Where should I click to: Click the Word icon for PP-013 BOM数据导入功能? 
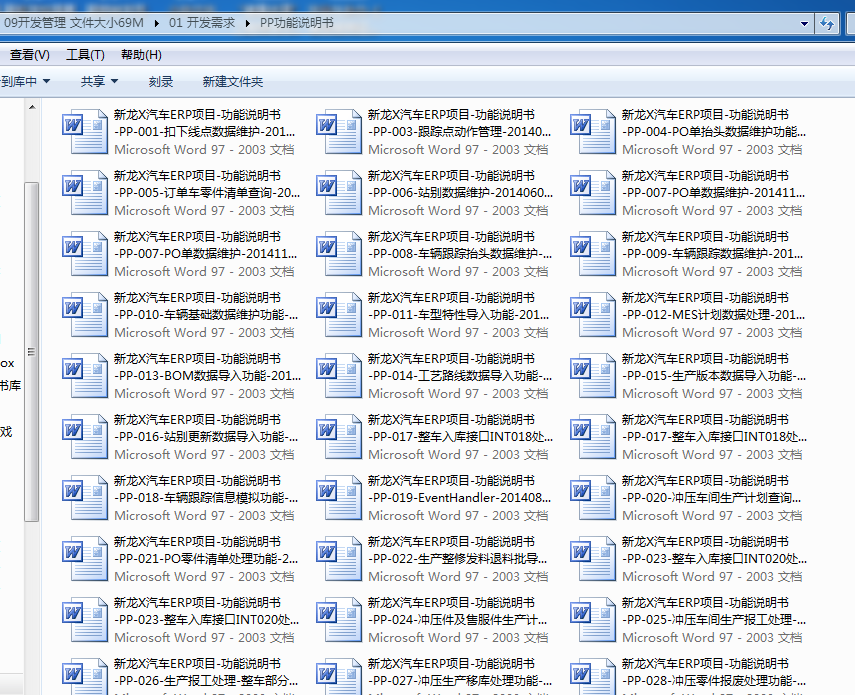[85, 376]
